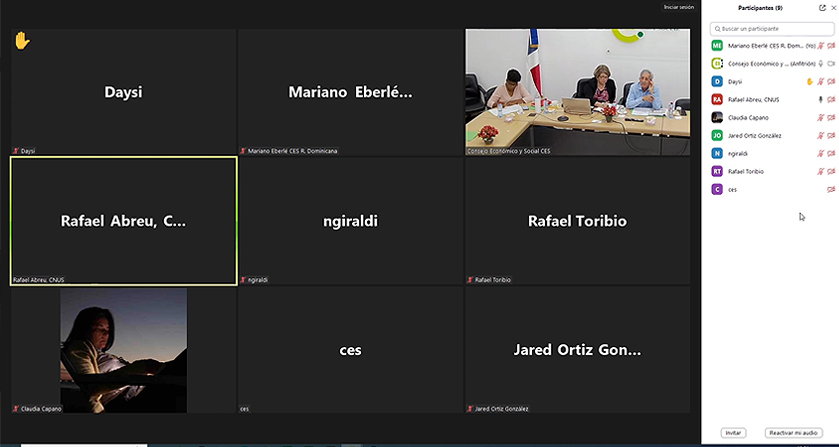Select the ces video tile
Screen dimensions: 839x447
350,350
